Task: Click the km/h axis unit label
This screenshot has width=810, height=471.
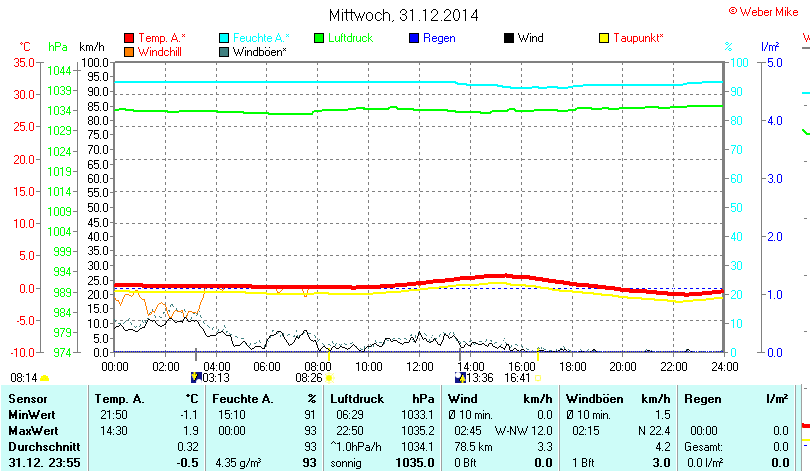Action: (92, 47)
